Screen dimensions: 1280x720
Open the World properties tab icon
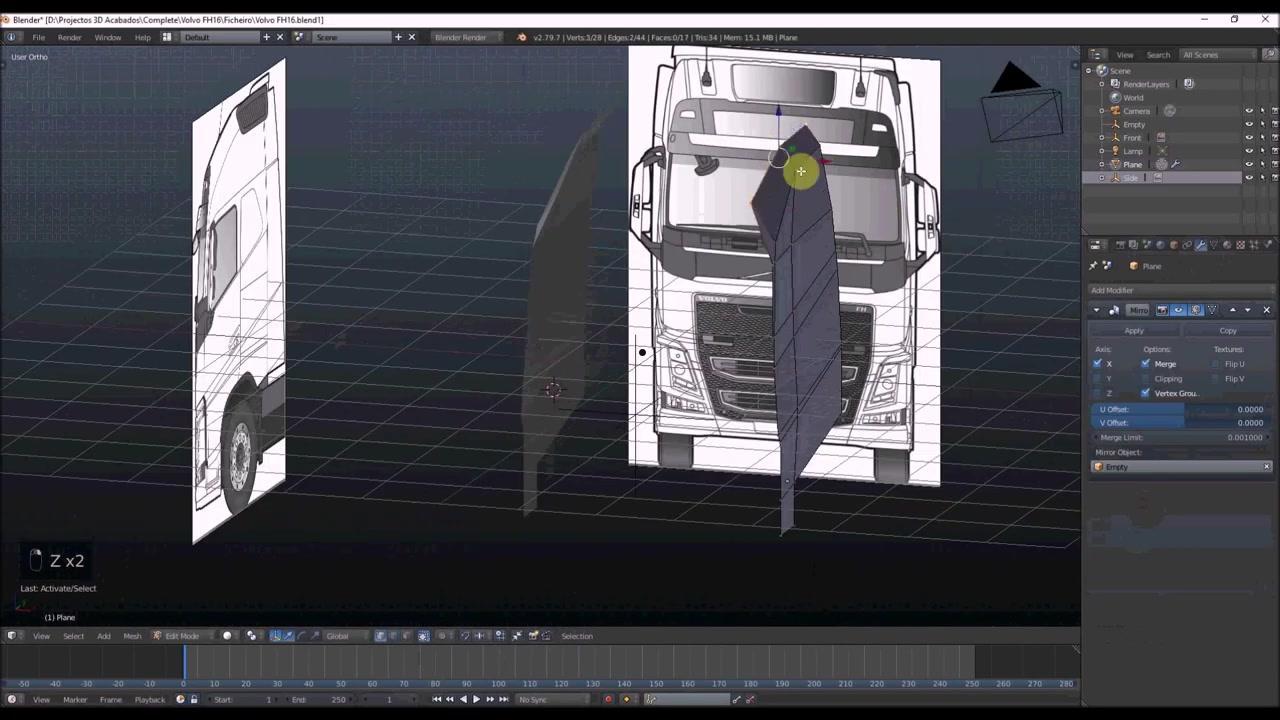1160,244
